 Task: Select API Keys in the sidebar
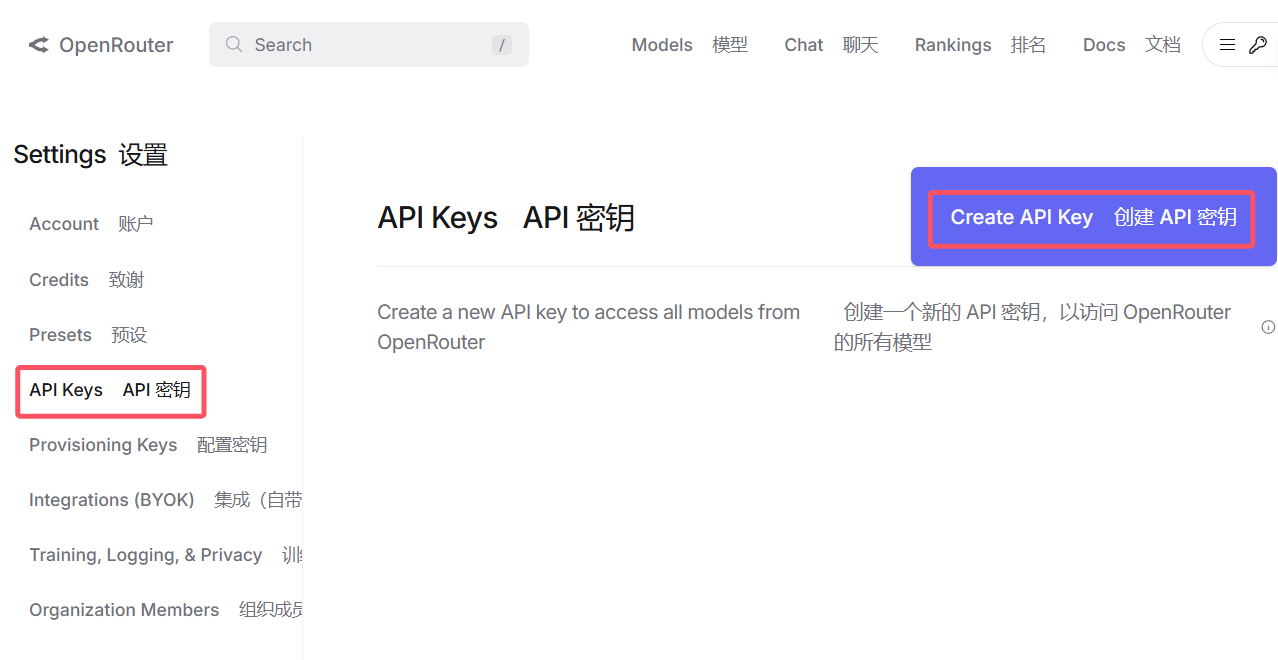pos(66,390)
